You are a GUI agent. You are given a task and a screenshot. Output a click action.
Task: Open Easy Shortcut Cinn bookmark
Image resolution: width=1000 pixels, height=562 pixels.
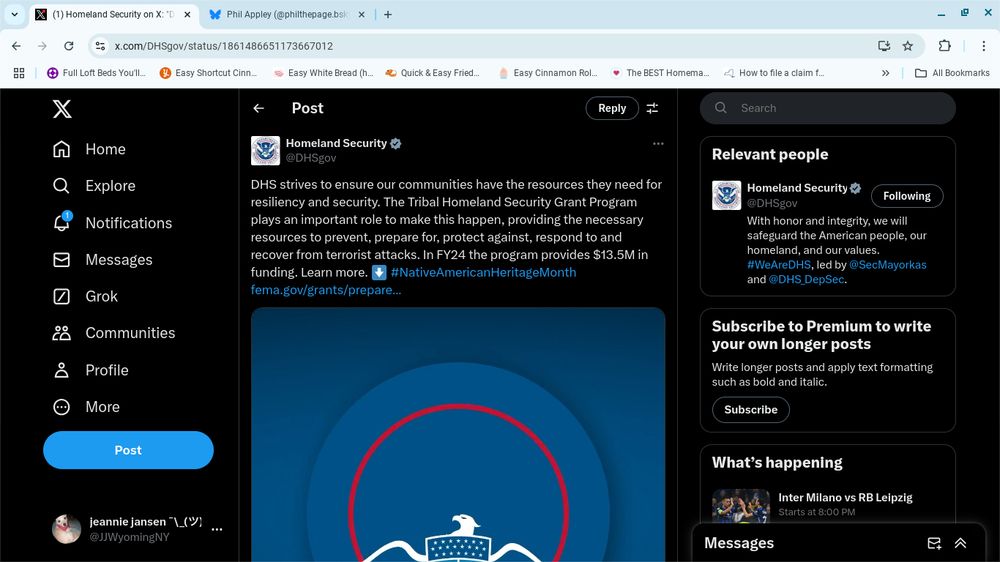pos(209,73)
